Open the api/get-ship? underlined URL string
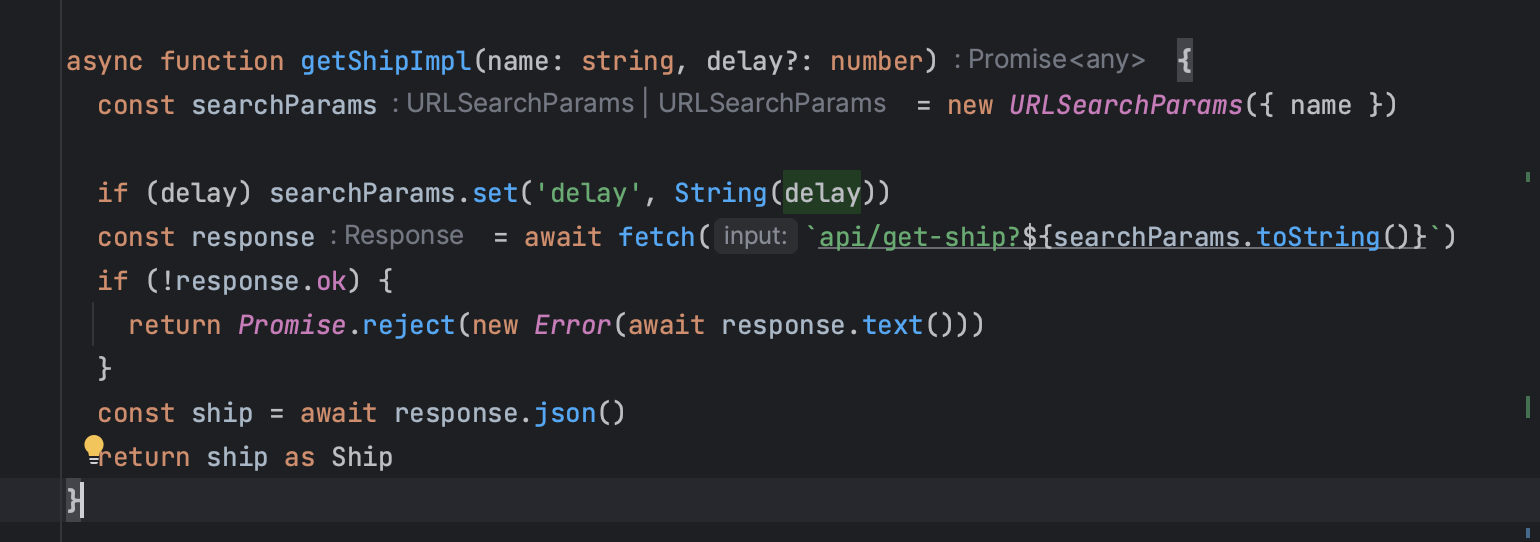 click(919, 237)
